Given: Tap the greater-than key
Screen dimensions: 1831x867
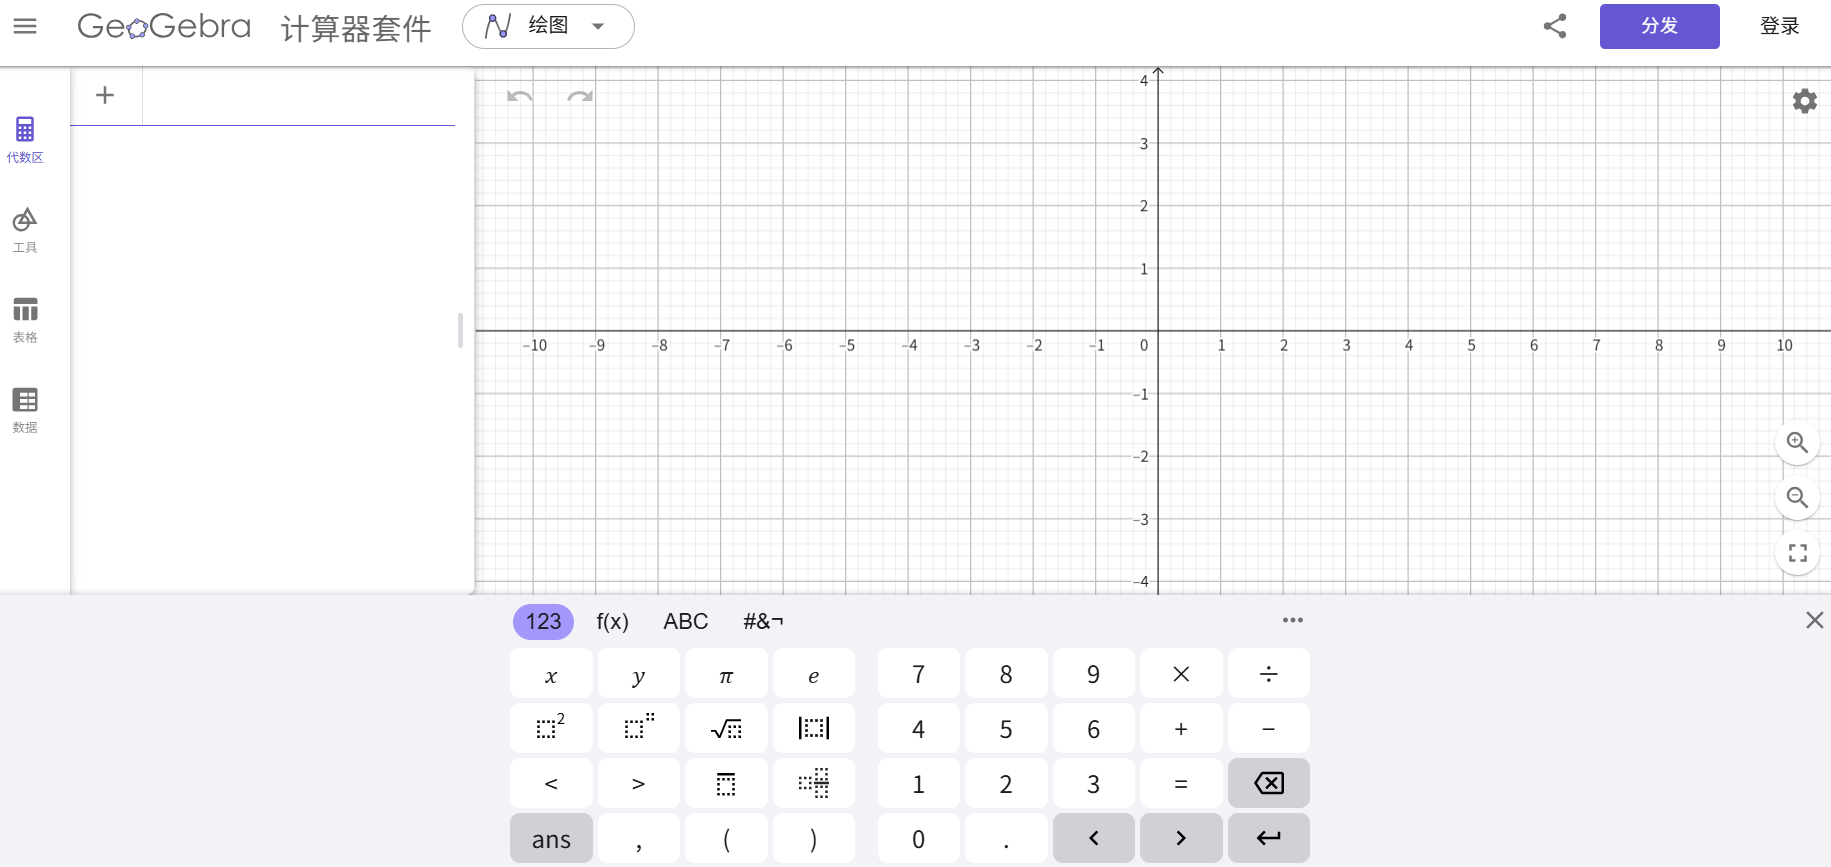Looking at the screenshot, I should [639, 783].
